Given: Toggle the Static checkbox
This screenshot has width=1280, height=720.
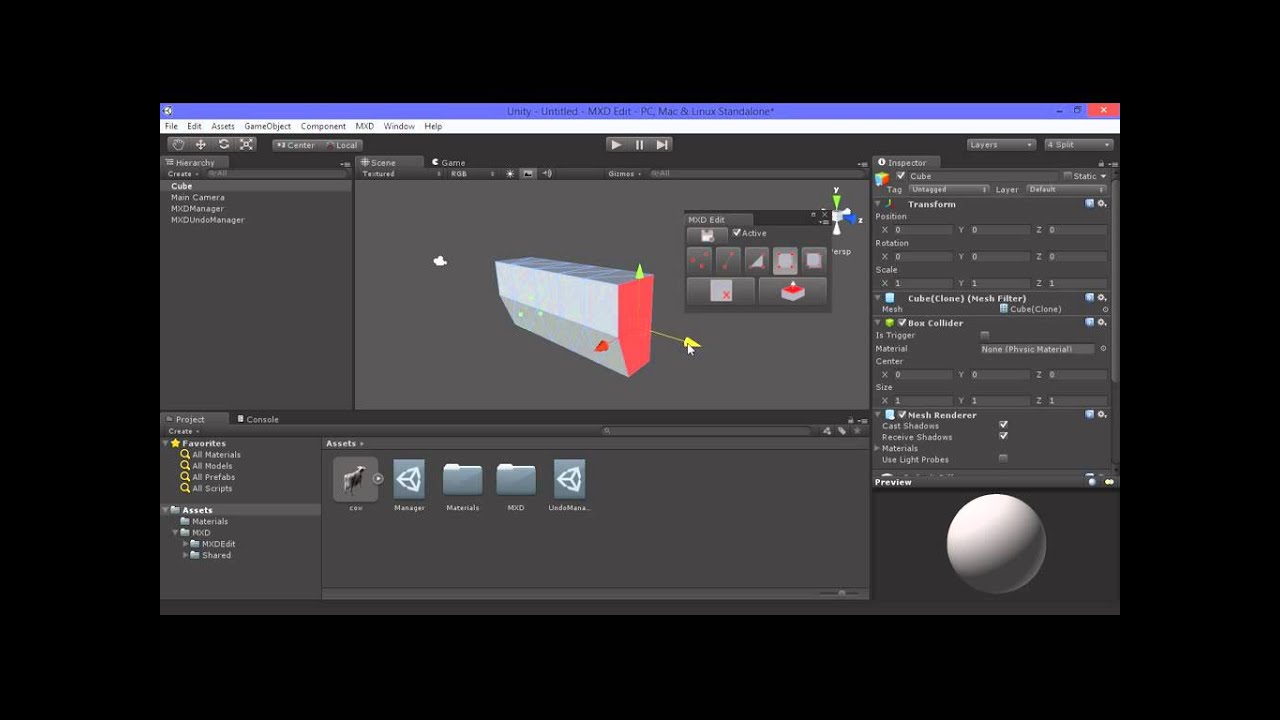Looking at the screenshot, I should pos(1067,176).
